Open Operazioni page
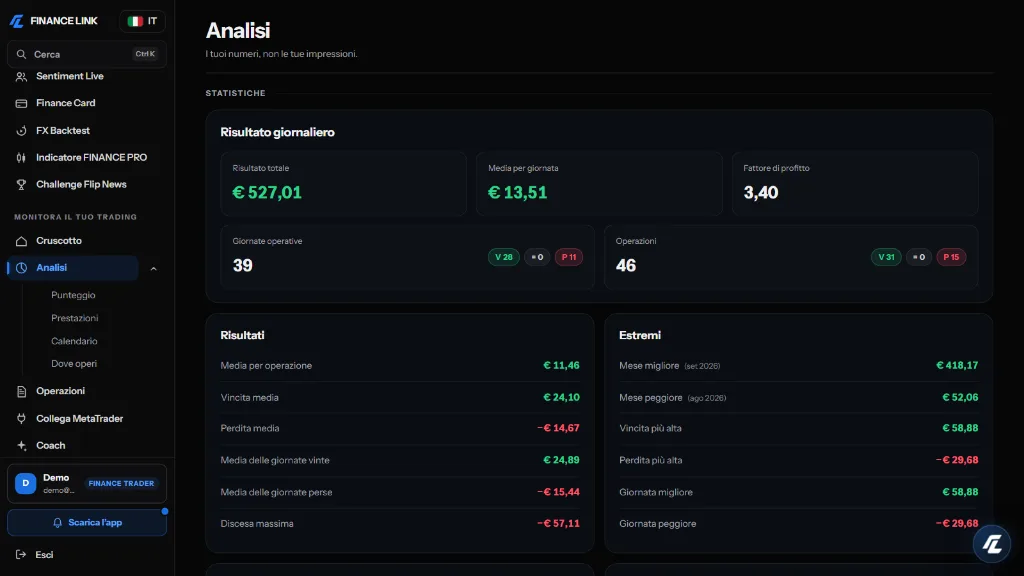 (x=60, y=391)
